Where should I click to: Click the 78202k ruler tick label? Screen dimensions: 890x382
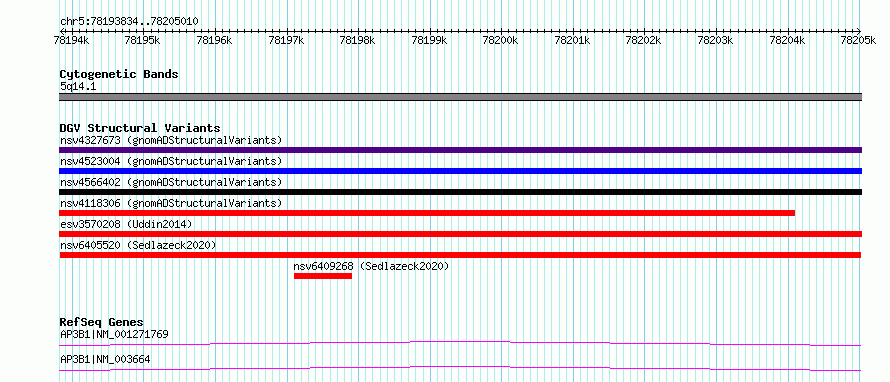[643, 40]
